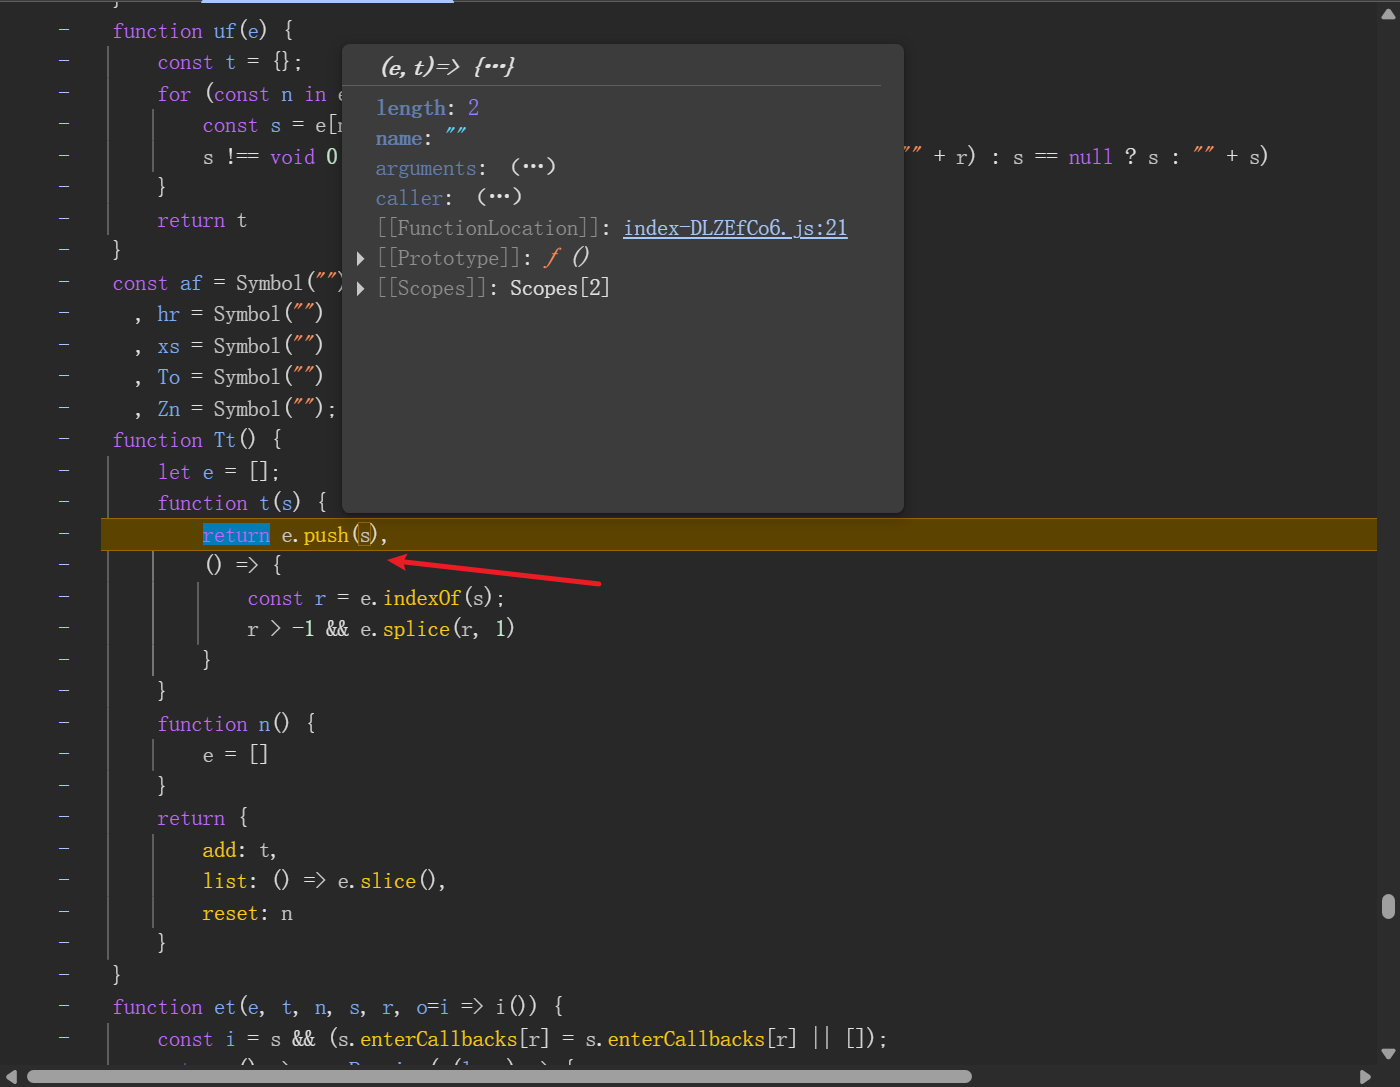The height and width of the screenshot is (1087, 1400).
Task: Invoke the caller (…) getter
Action: [499, 197]
